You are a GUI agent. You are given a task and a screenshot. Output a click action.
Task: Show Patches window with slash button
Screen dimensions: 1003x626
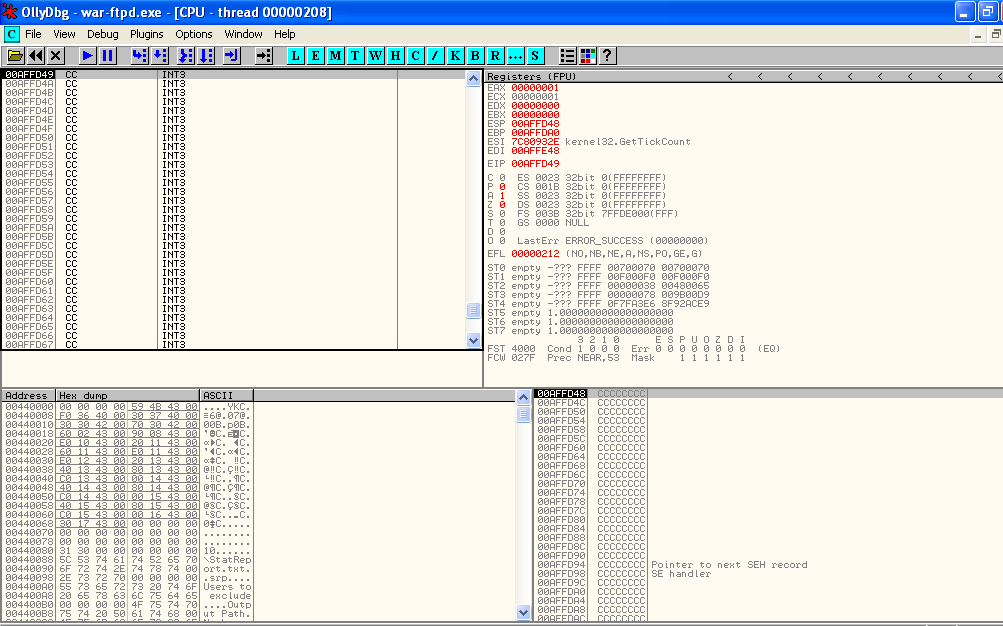[435, 56]
